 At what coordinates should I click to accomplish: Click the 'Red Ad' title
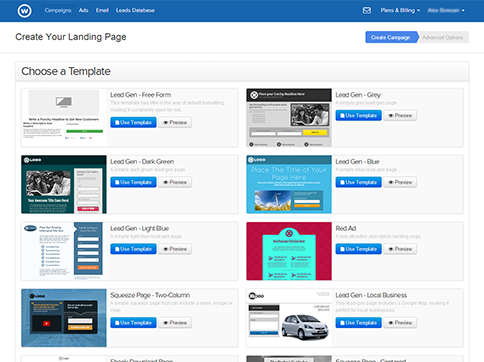tap(346, 228)
